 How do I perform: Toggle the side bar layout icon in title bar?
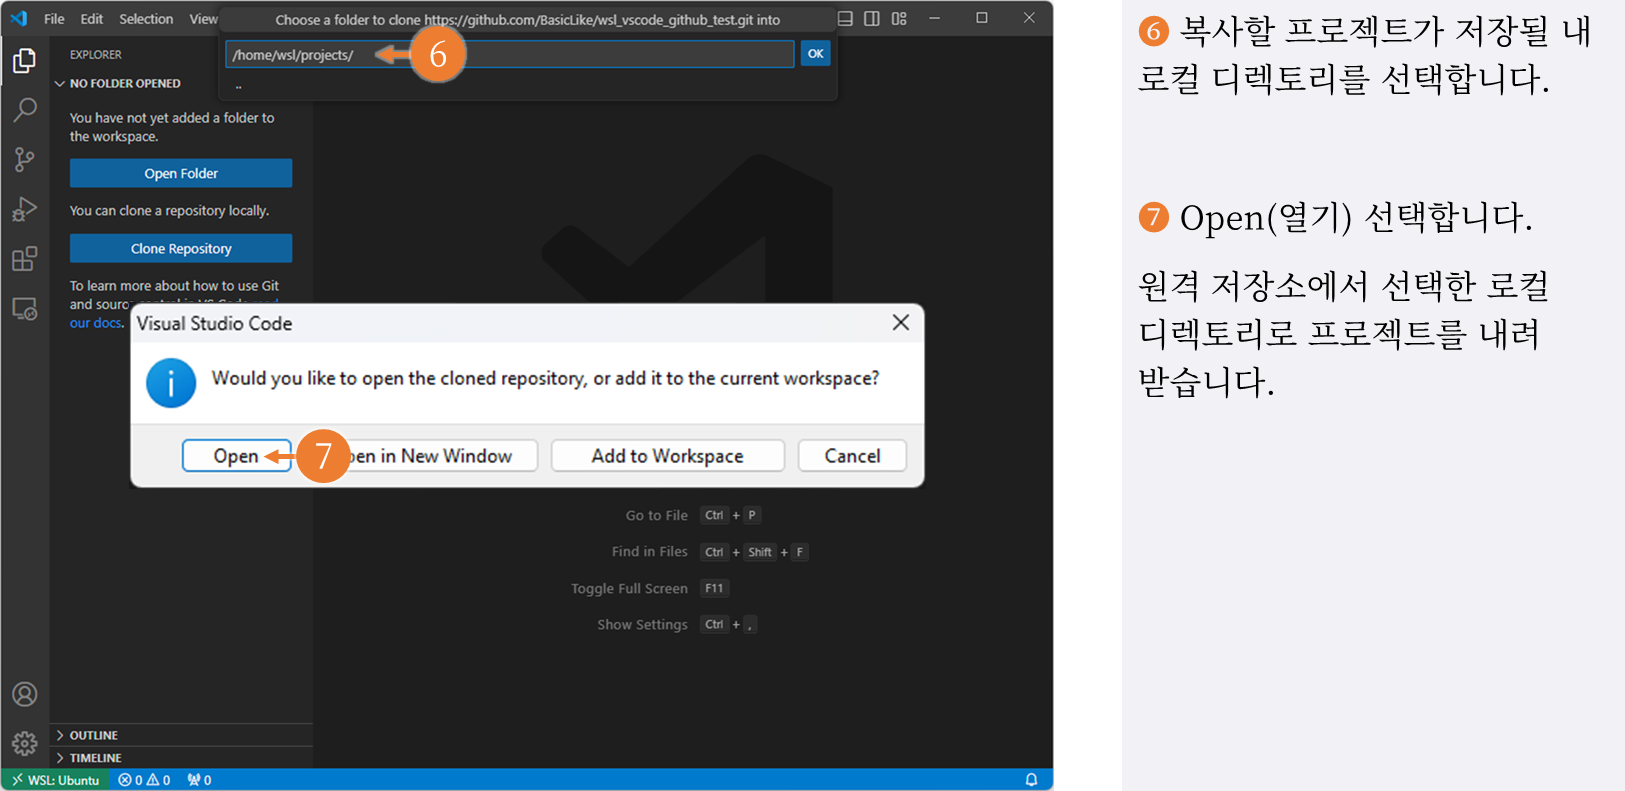click(x=872, y=18)
